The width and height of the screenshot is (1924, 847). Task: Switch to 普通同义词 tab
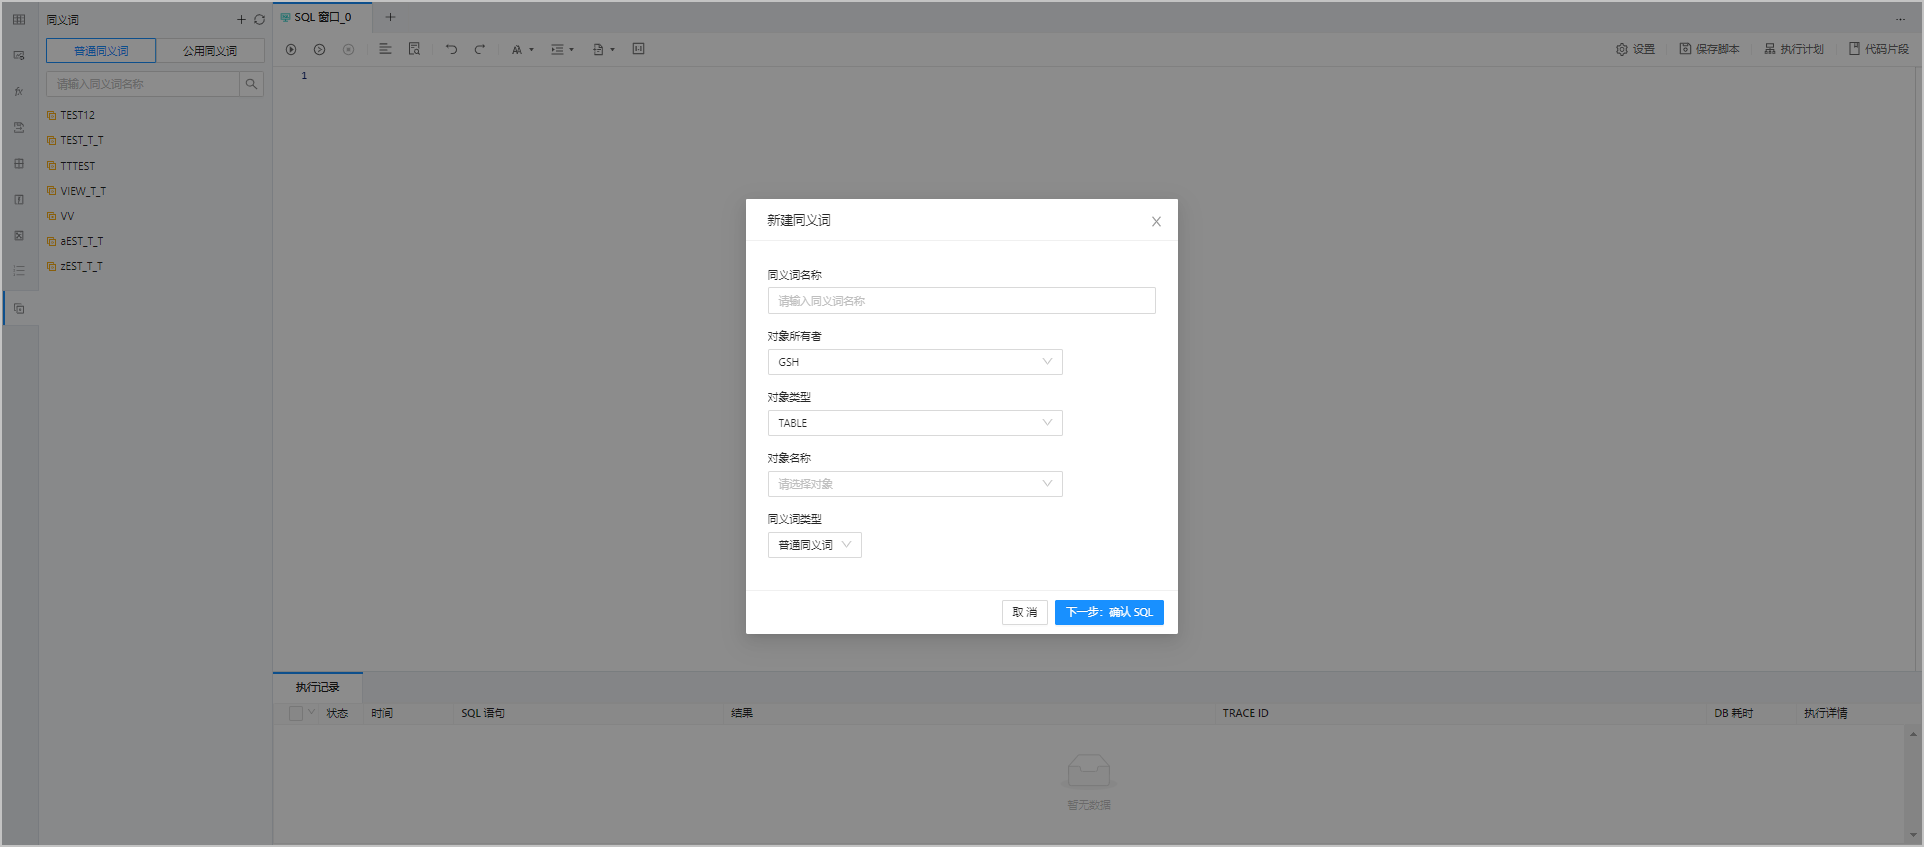tap(101, 51)
